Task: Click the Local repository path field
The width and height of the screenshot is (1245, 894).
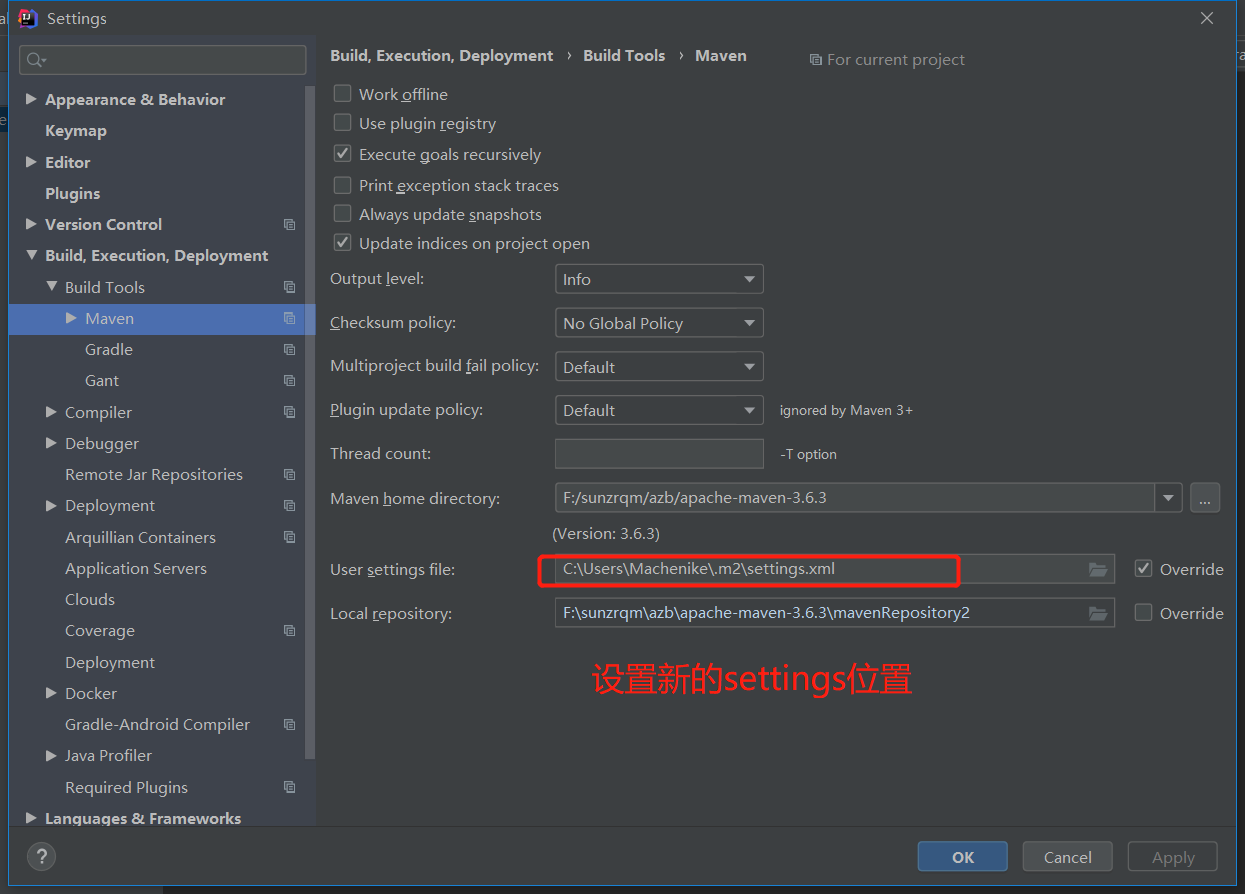Action: 835,613
